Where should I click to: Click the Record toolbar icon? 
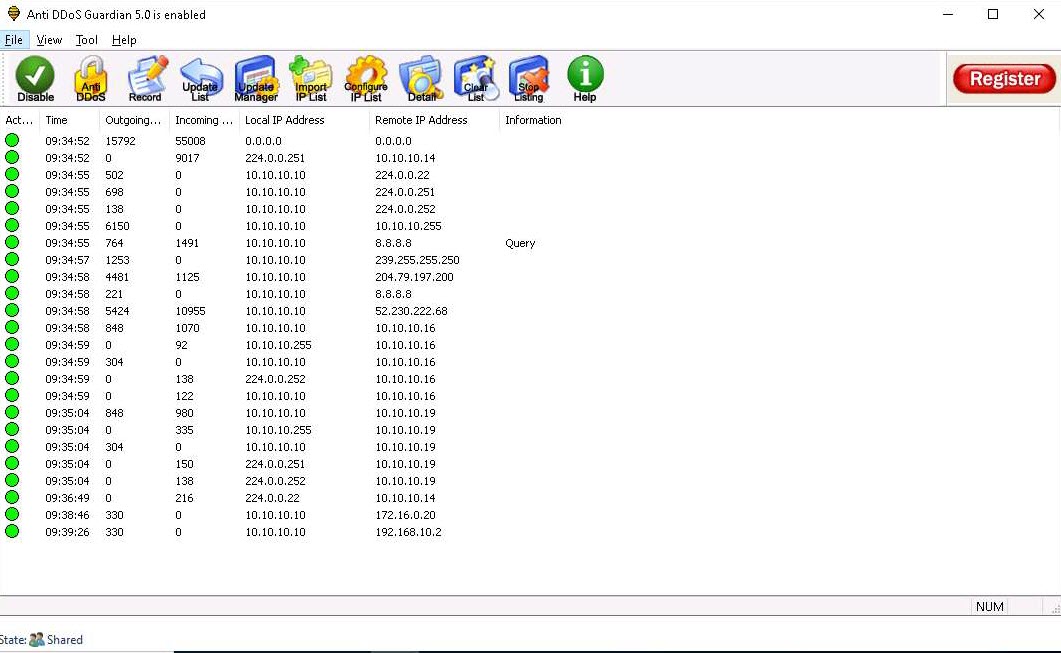click(x=145, y=78)
